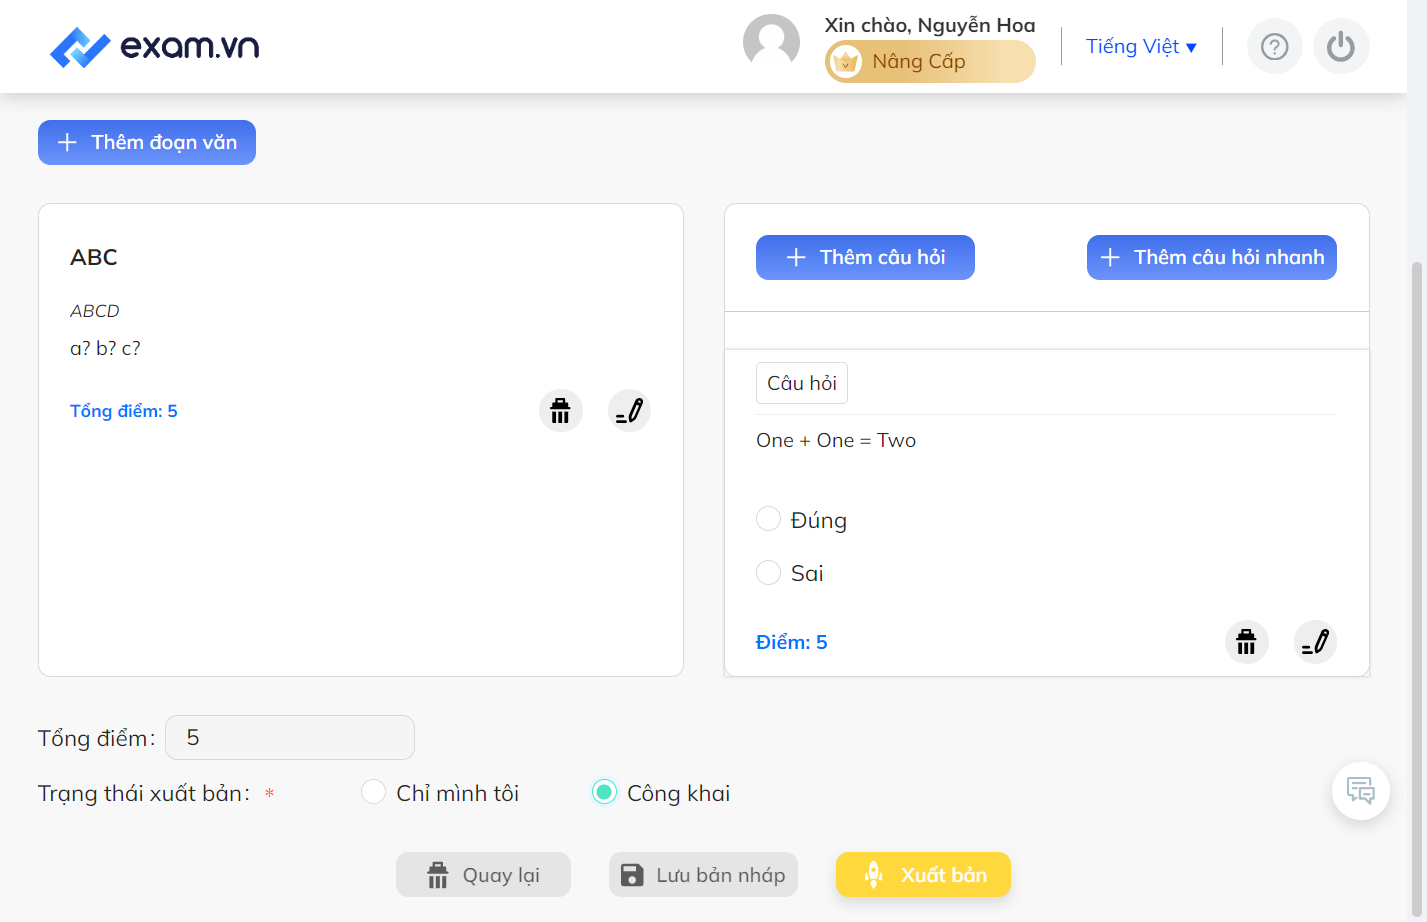
Task: Choose Chỉ mình tôi publish status
Action: pyautogui.click(x=373, y=792)
